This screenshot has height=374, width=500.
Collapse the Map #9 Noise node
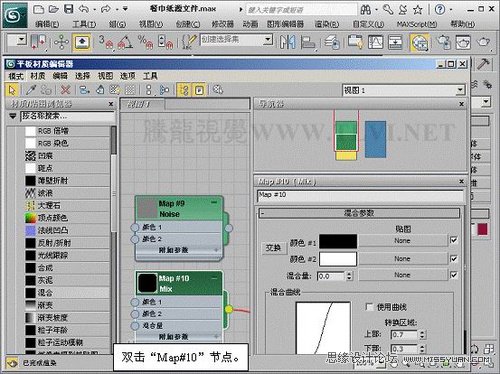tap(214, 203)
